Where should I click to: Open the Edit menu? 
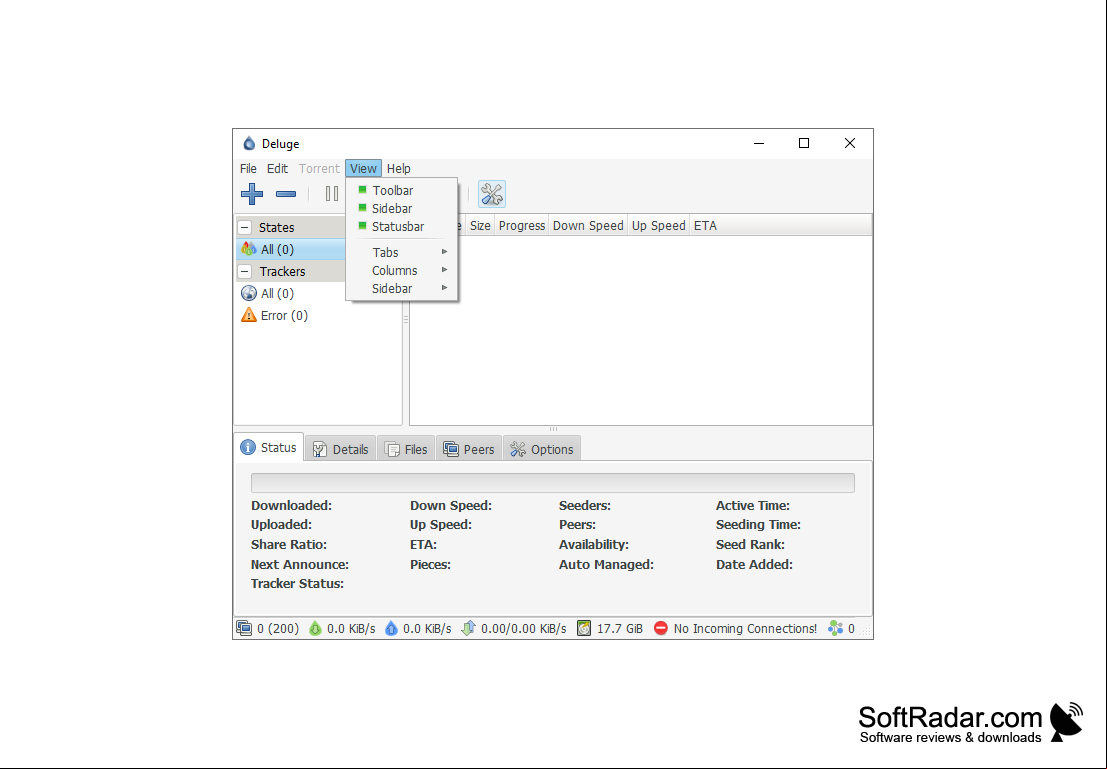(x=277, y=169)
